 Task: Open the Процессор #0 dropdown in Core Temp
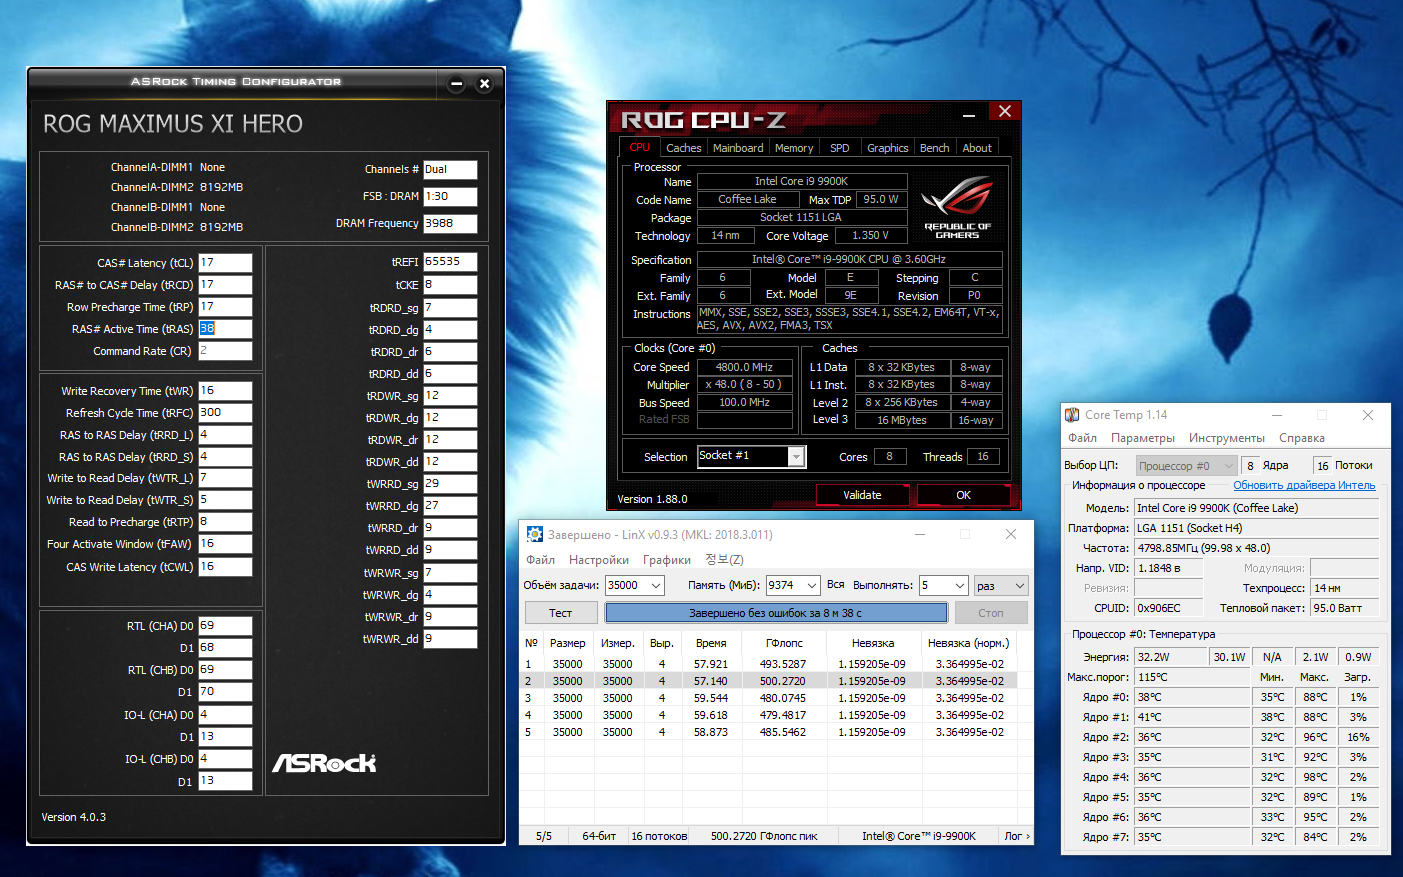click(1186, 466)
